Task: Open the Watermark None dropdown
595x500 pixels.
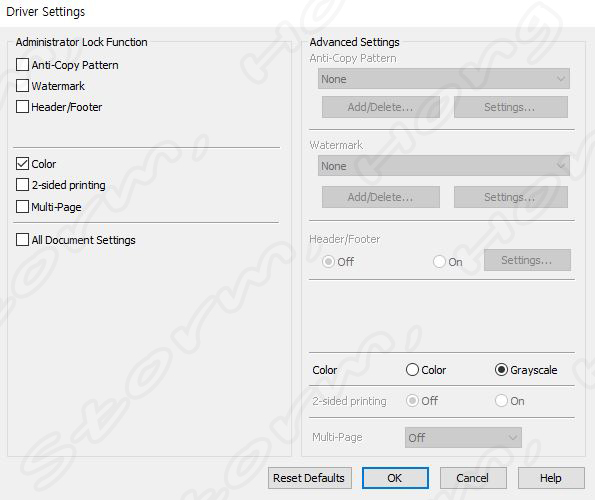Action: pos(444,166)
